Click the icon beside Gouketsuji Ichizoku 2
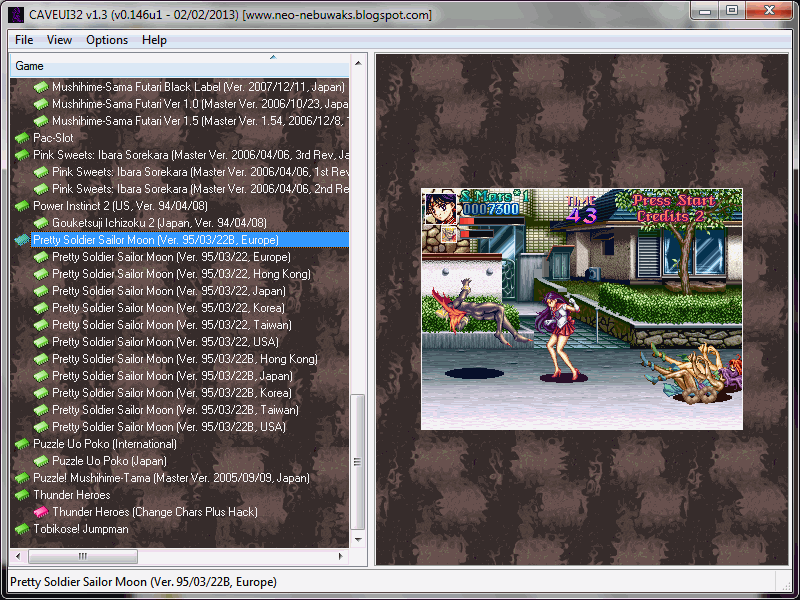This screenshot has height=600, width=800. [41, 223]
